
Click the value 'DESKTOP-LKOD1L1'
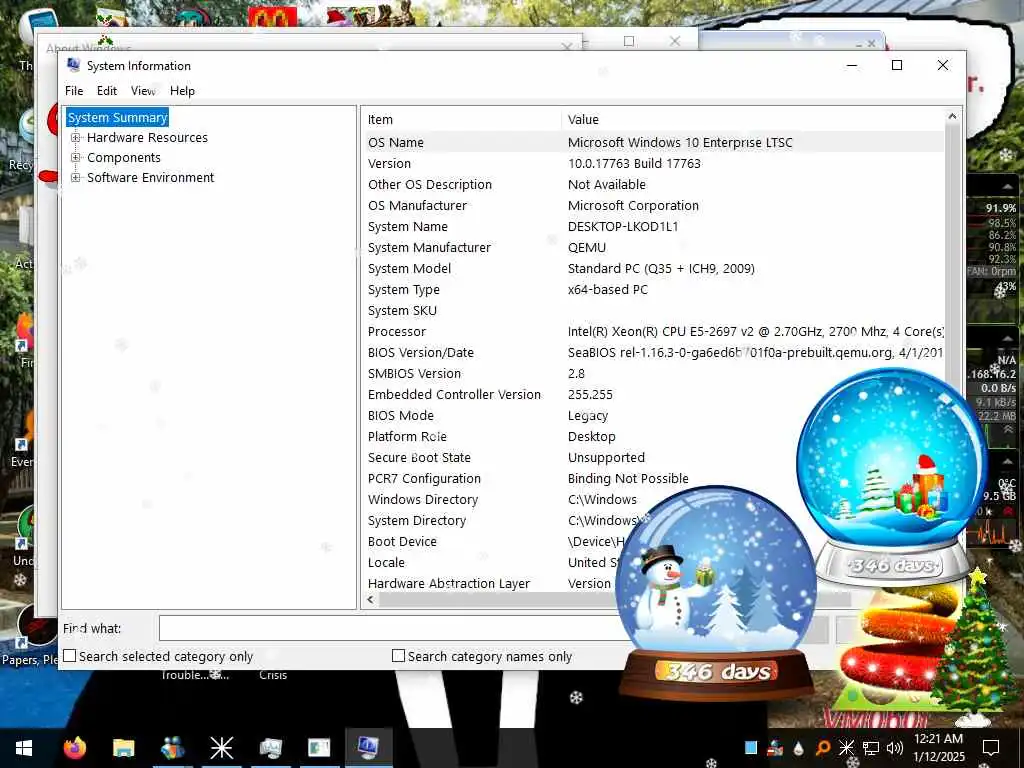(x=623, y=226)
